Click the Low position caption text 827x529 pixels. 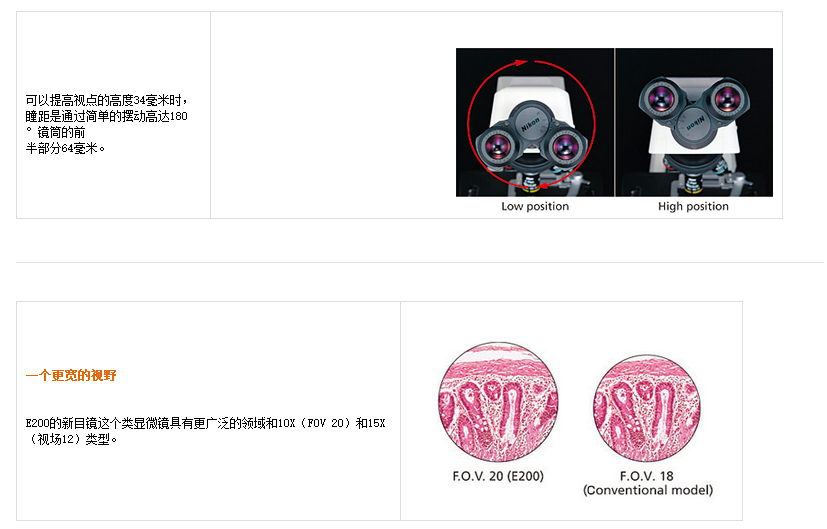coord(535,206)
